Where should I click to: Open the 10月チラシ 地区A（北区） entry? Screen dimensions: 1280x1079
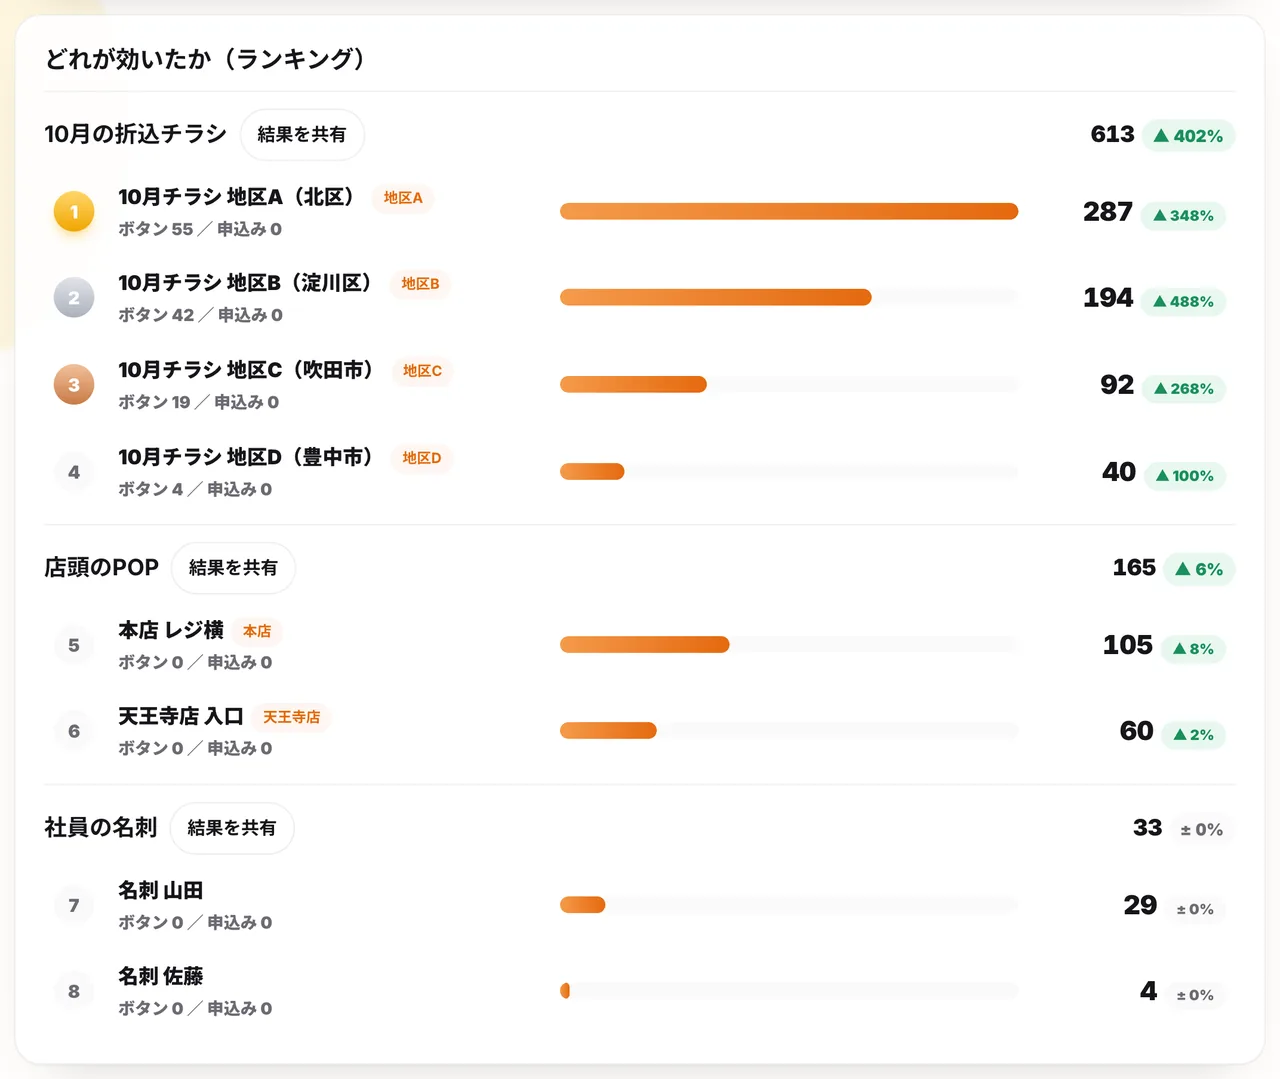tap(236, 197)
